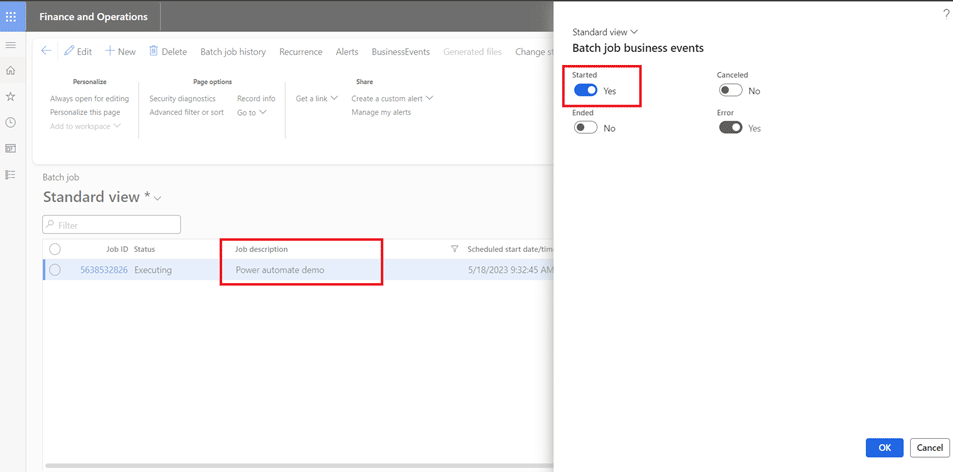Screen dimensions: 953x472
Task: Click the back arrow in action pane
Action: click(46, 51)
